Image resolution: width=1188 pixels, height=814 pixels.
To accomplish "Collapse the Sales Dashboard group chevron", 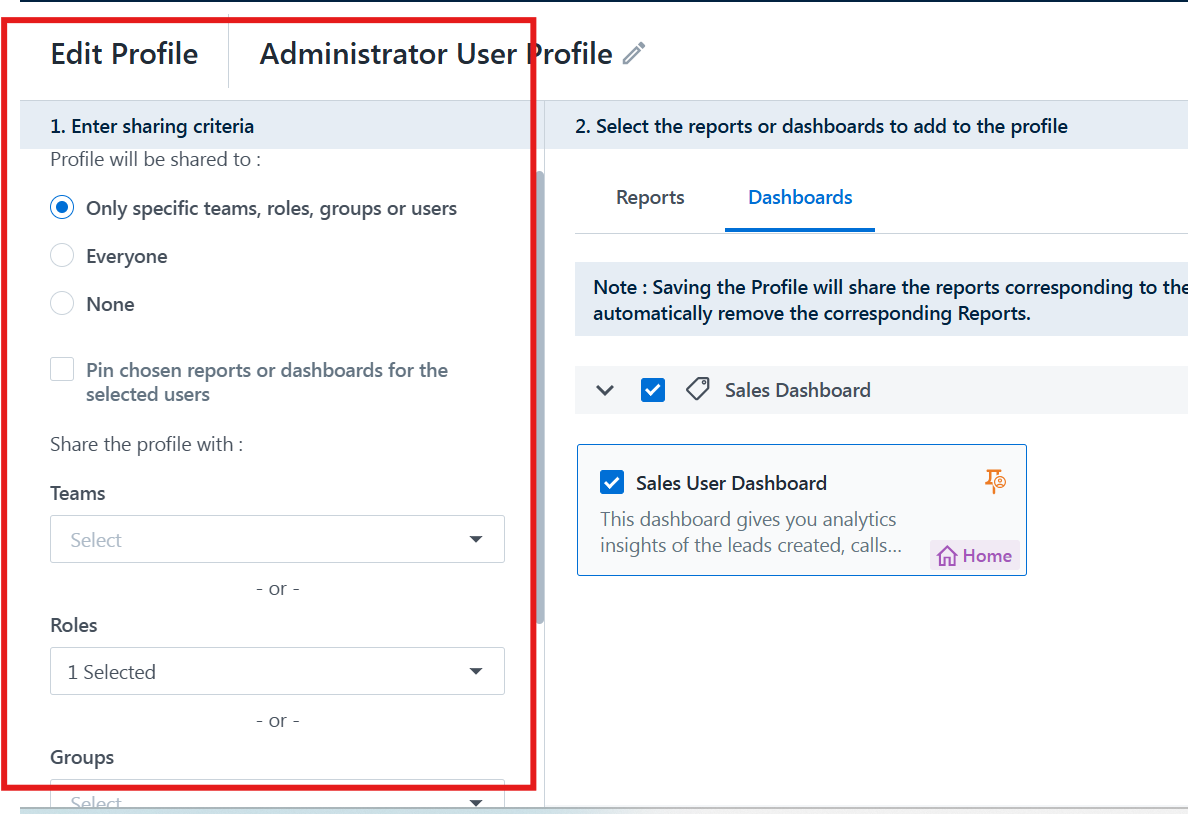I will point(605,390).
